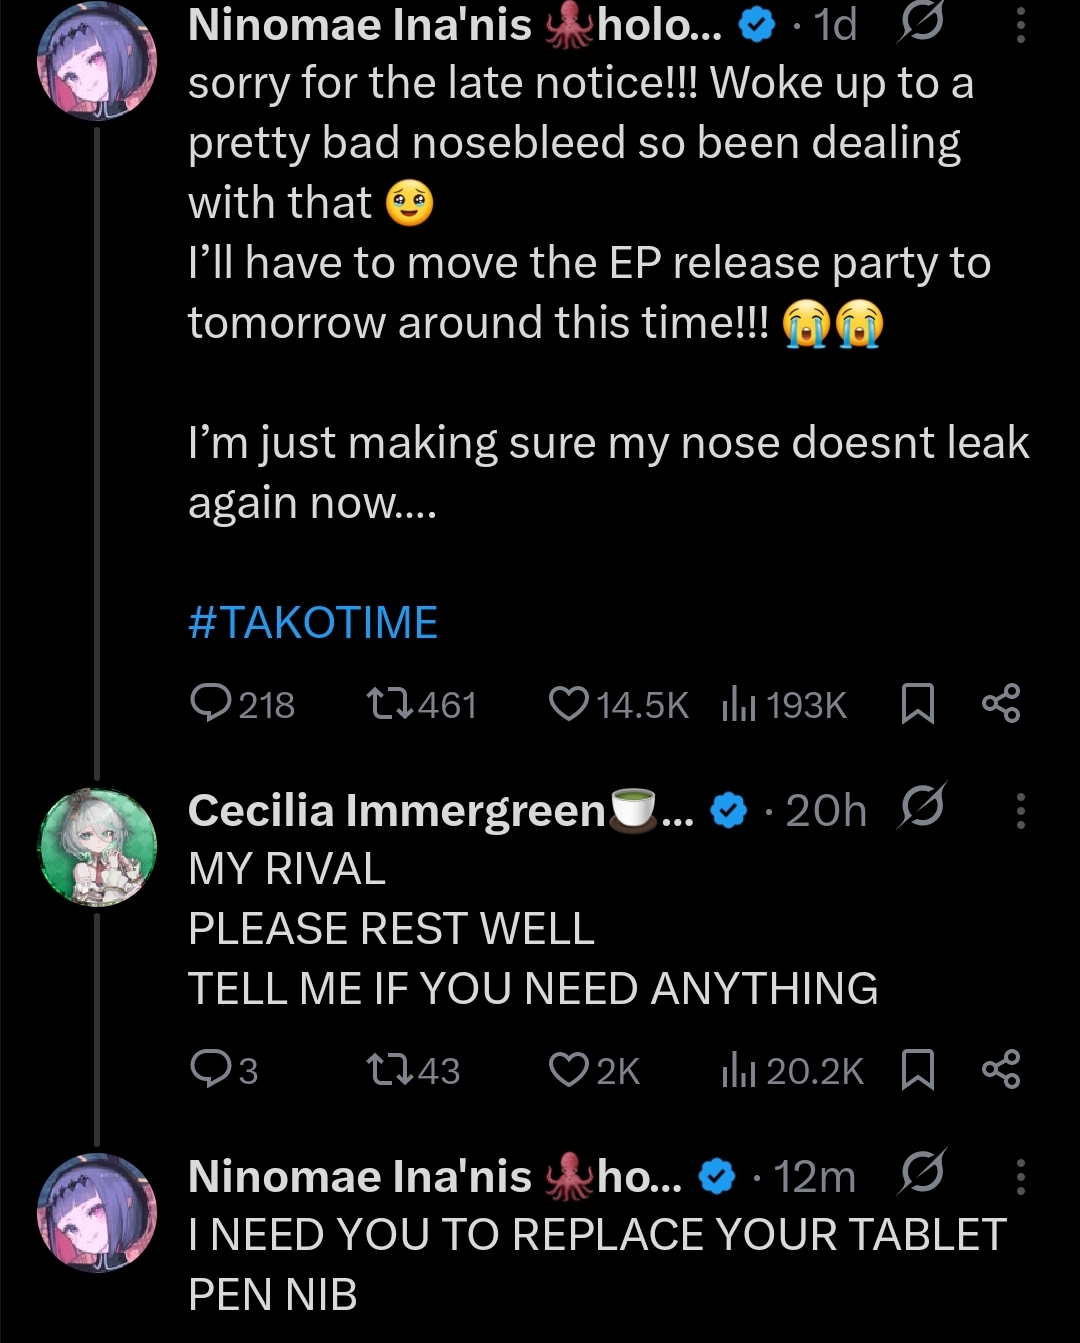The height and width of the screenshot is (1343, 1080).
Task: Open more options on Cecilia's reply
Action: [1020, 810]
